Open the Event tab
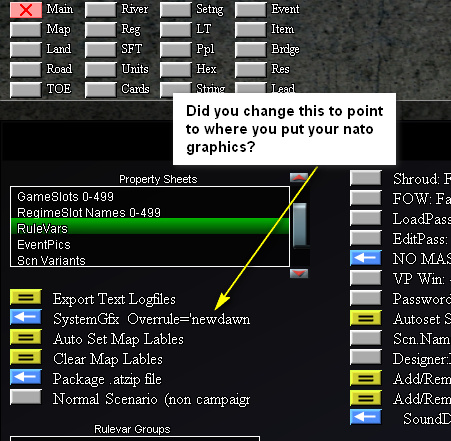 pos(251,10)
